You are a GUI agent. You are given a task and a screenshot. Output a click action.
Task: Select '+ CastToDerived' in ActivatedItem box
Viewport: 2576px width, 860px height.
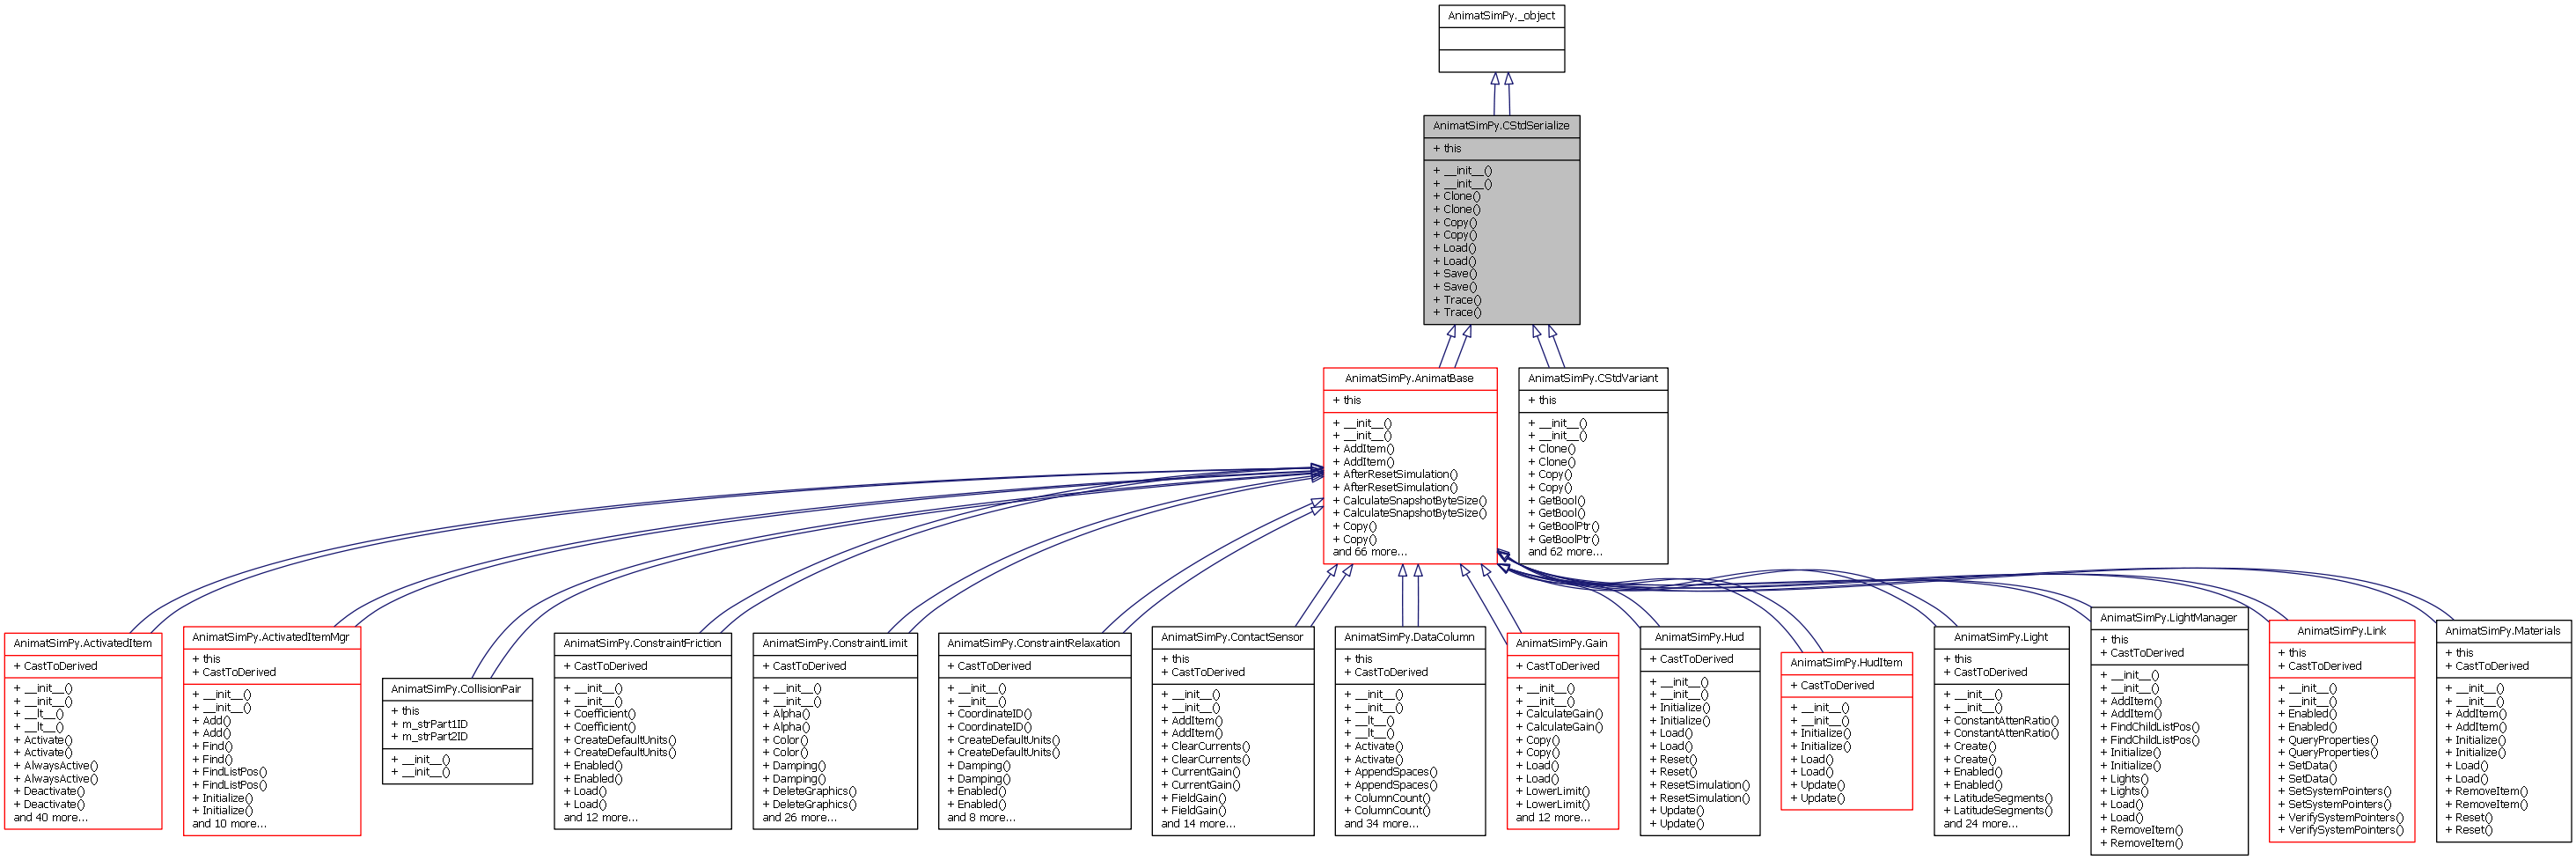(56, 666)
